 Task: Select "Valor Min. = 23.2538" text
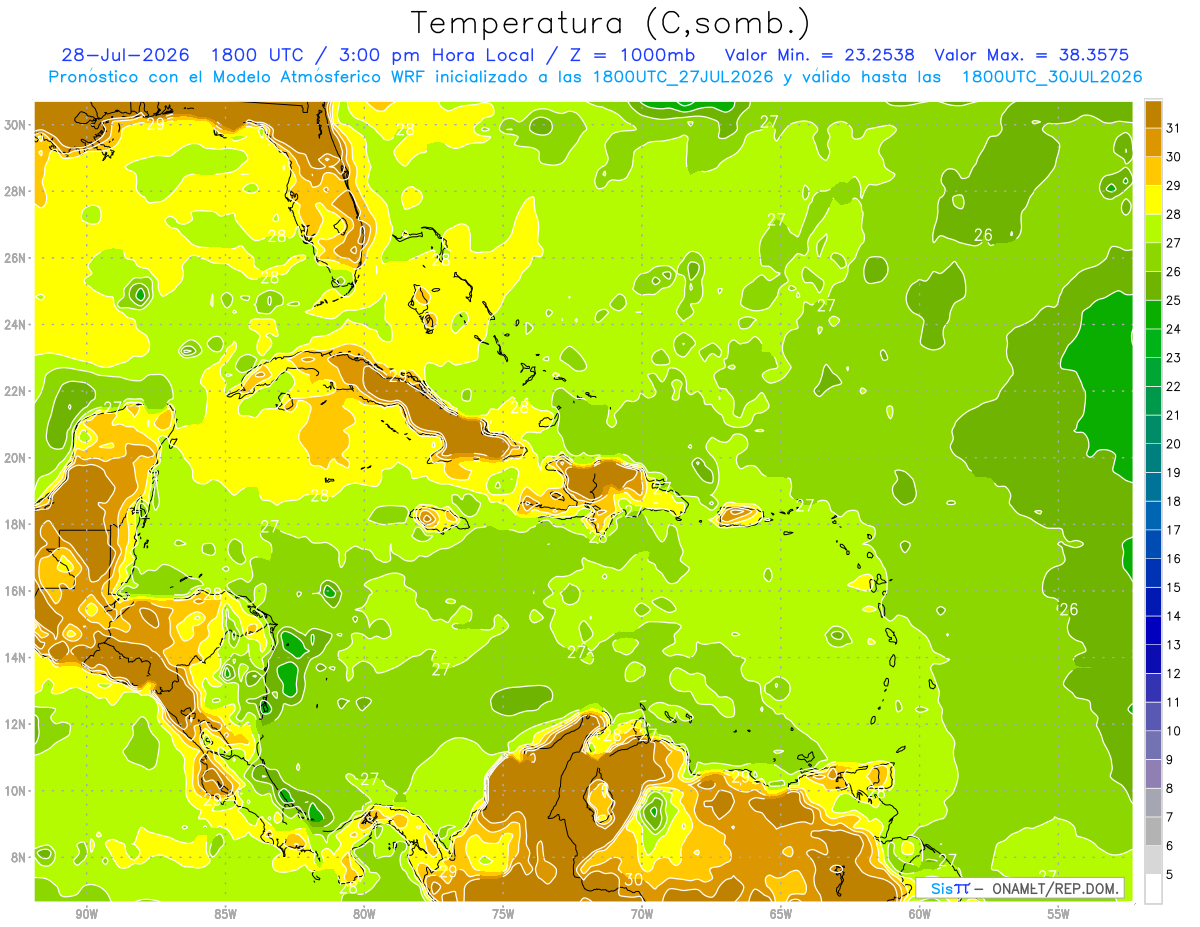[x=819, y=55]
